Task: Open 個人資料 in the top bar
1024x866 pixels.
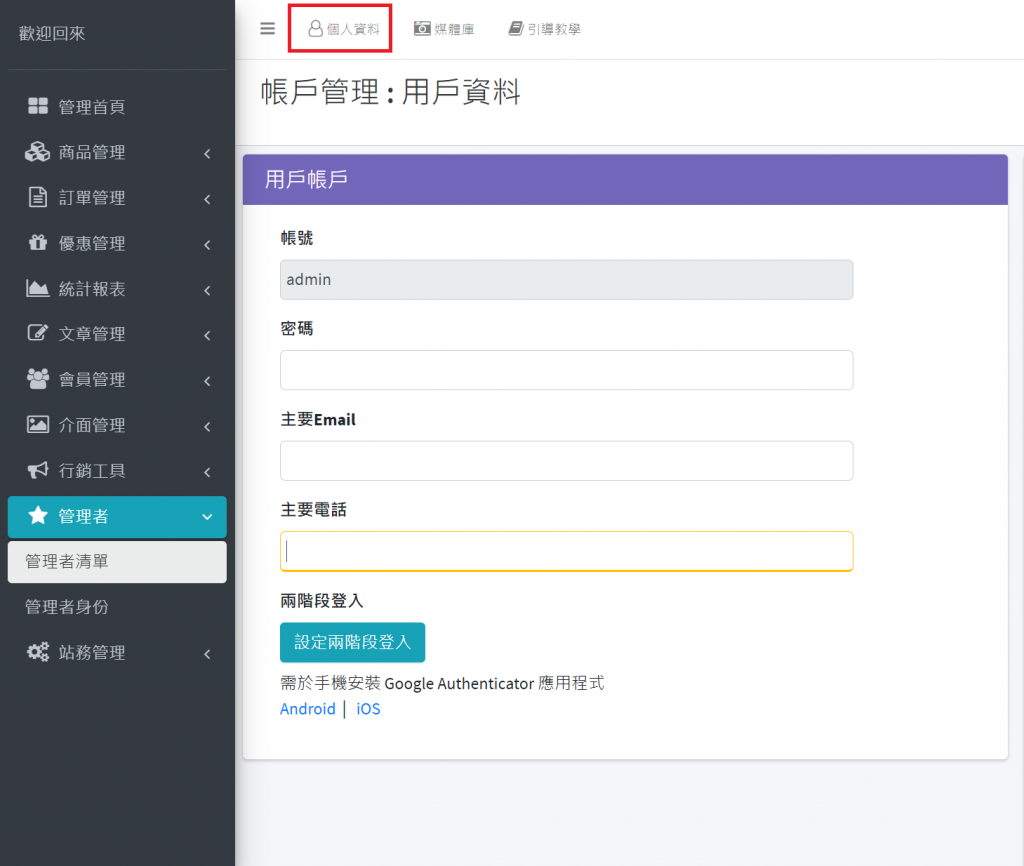Action: 344,29
